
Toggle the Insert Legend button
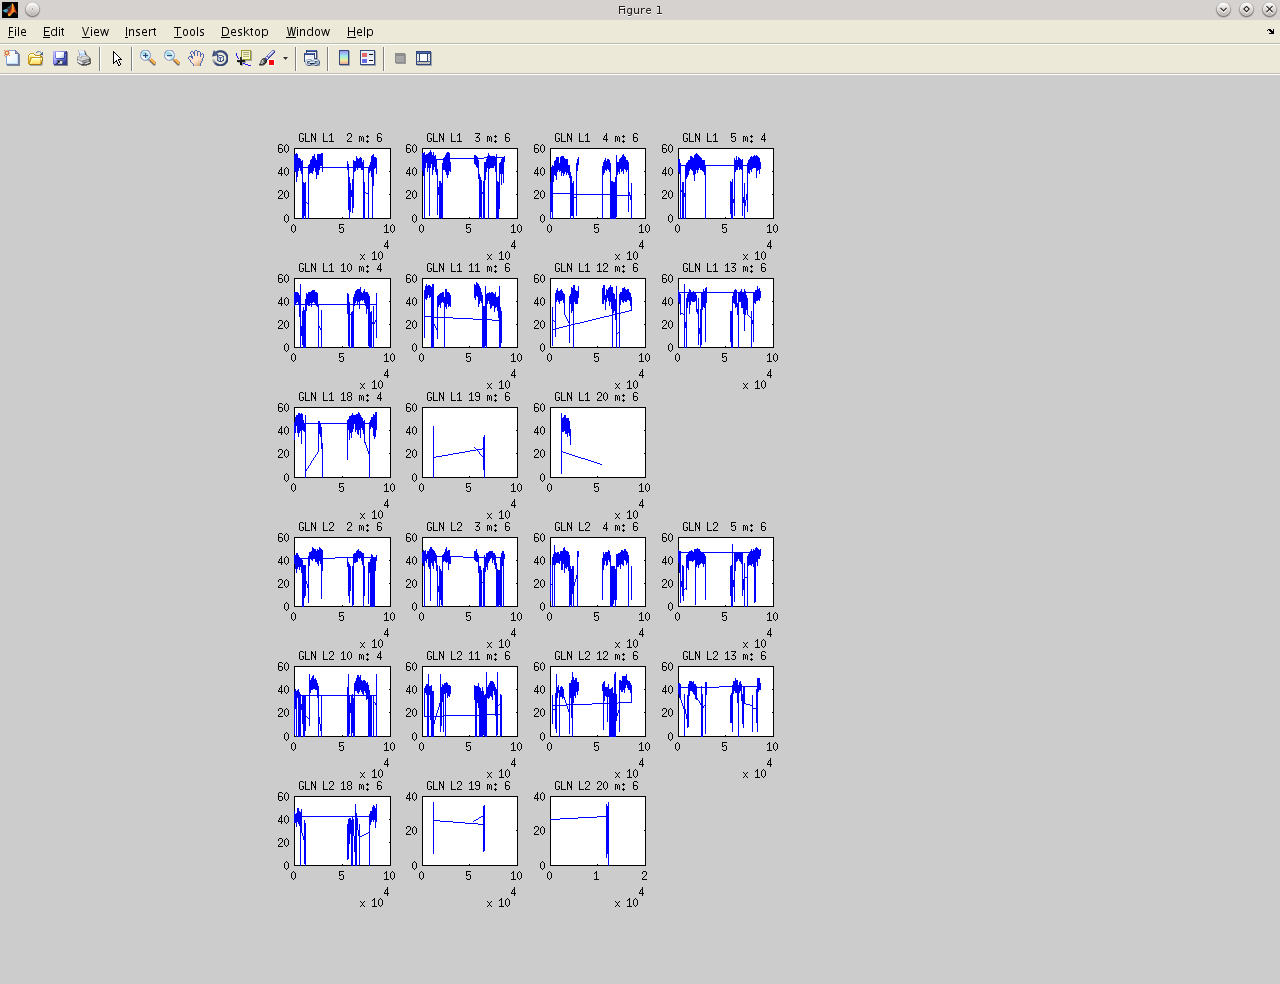(x=368, y=58)
